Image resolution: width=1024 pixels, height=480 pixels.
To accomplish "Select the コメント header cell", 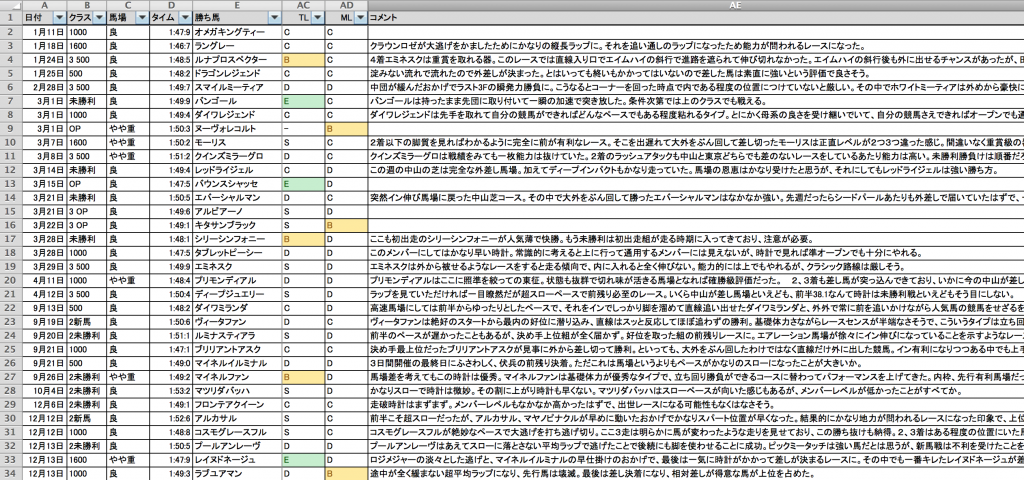I will click(x=696, y=18).
